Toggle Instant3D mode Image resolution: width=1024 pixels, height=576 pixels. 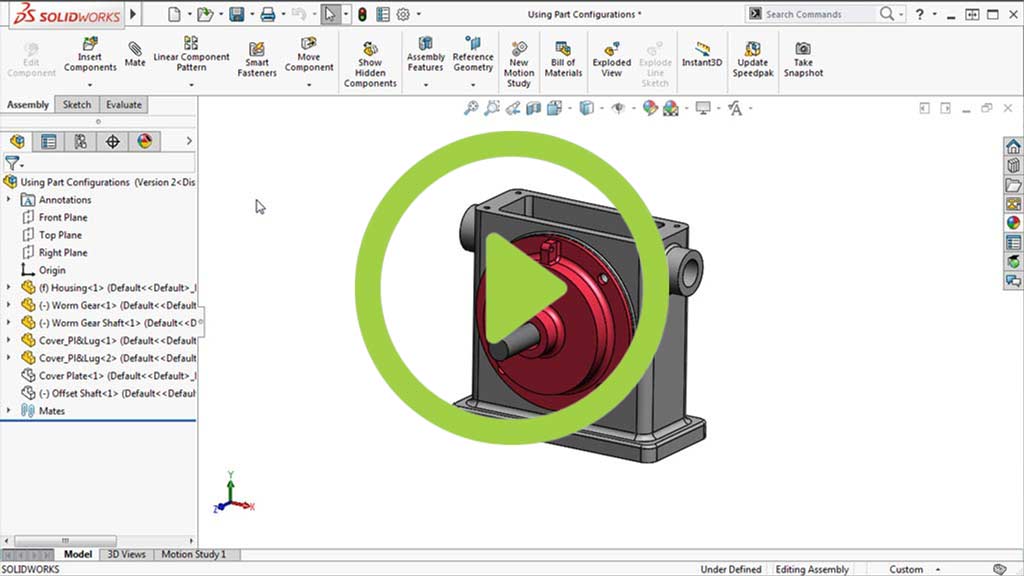click(x=702, y=50)
